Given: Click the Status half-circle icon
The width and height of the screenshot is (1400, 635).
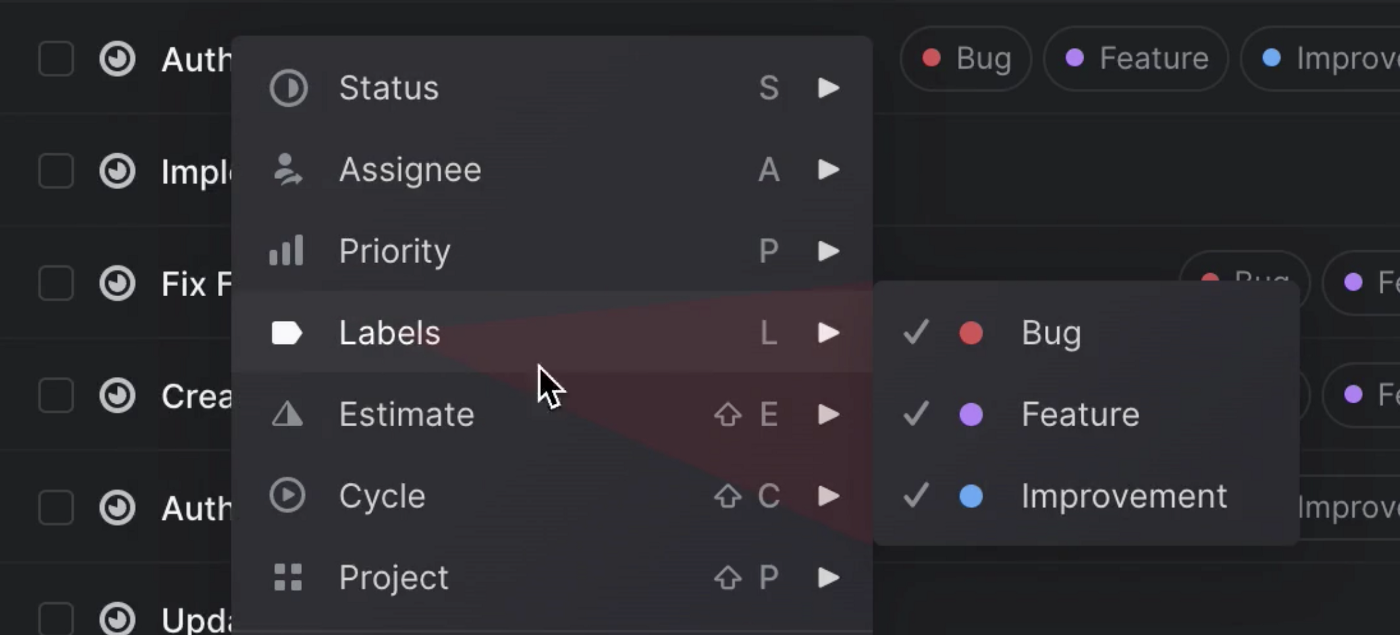Looking at the screenshot, I should click(x=288, y=88).
